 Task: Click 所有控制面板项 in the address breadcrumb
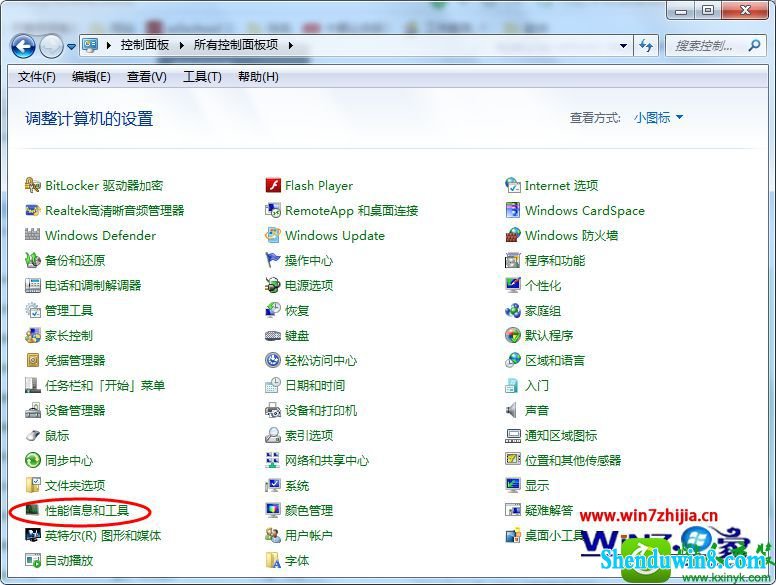236,45
